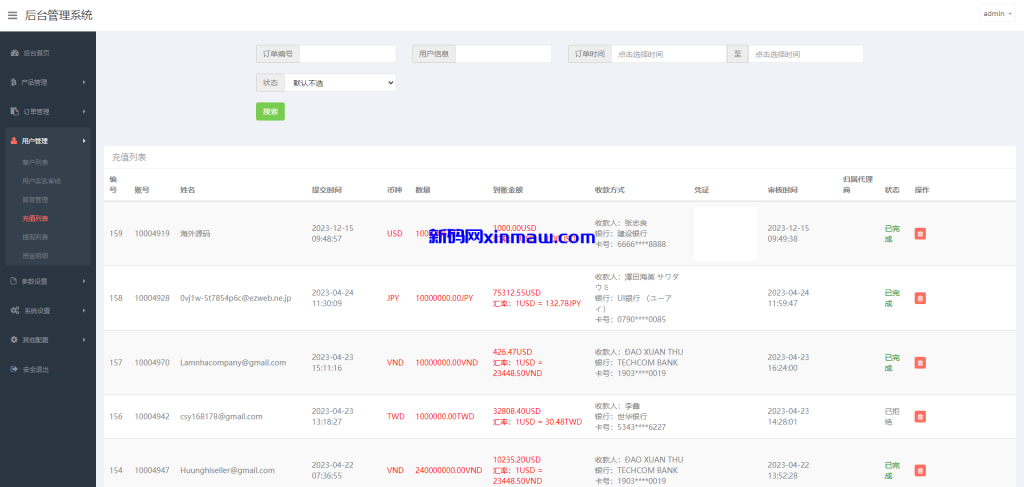Click the green 搜索 button
This screenshot has height=487, width=1024.
270,112
